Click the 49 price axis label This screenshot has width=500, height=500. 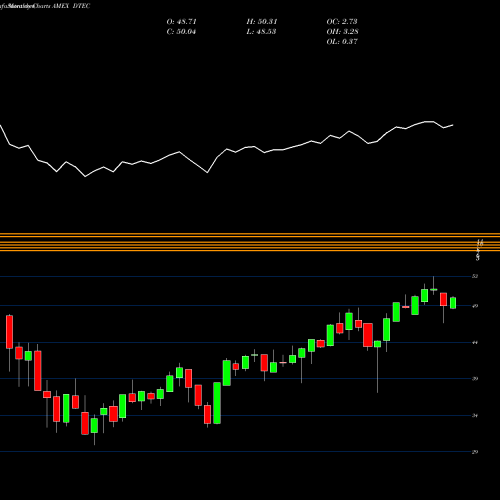click(475, 306)
